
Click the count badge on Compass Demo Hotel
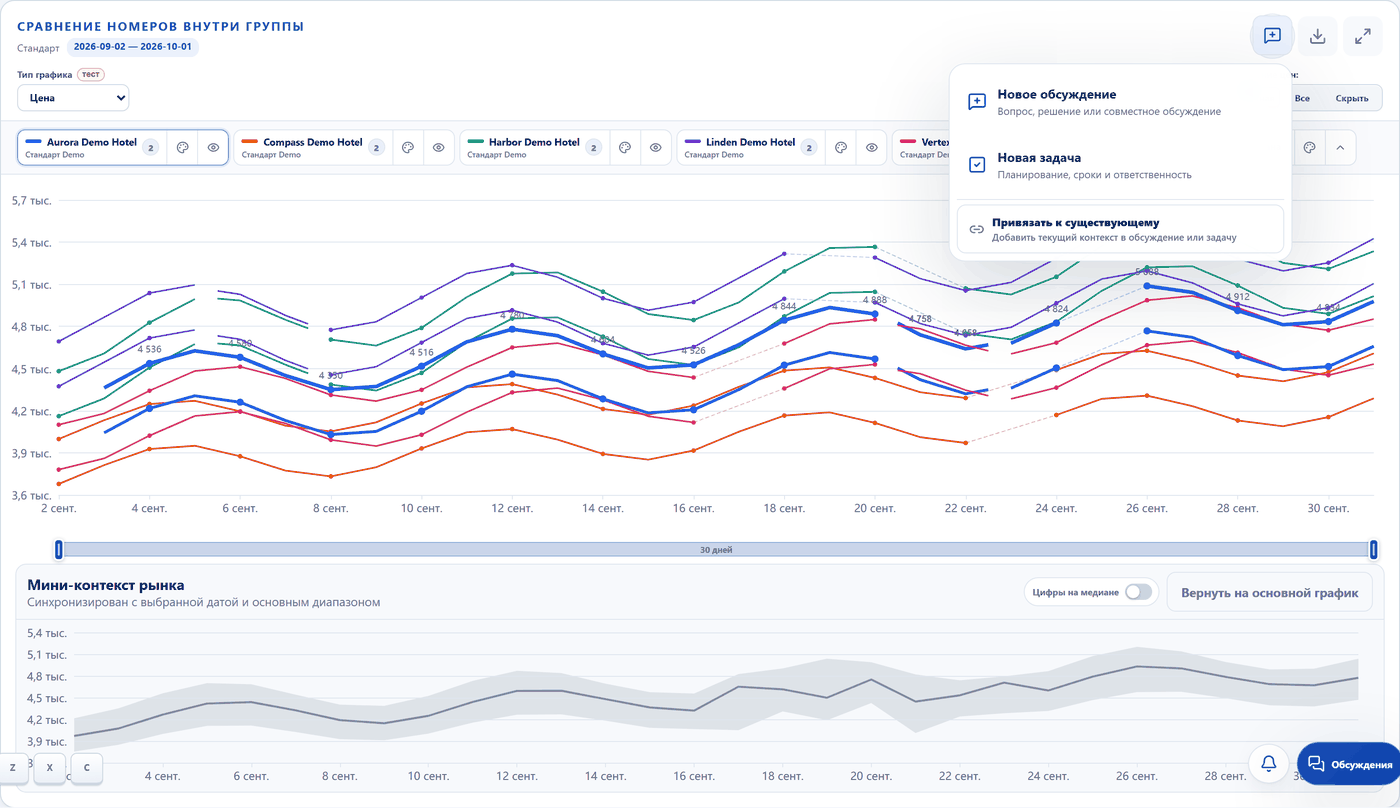[x=376, y=148]
